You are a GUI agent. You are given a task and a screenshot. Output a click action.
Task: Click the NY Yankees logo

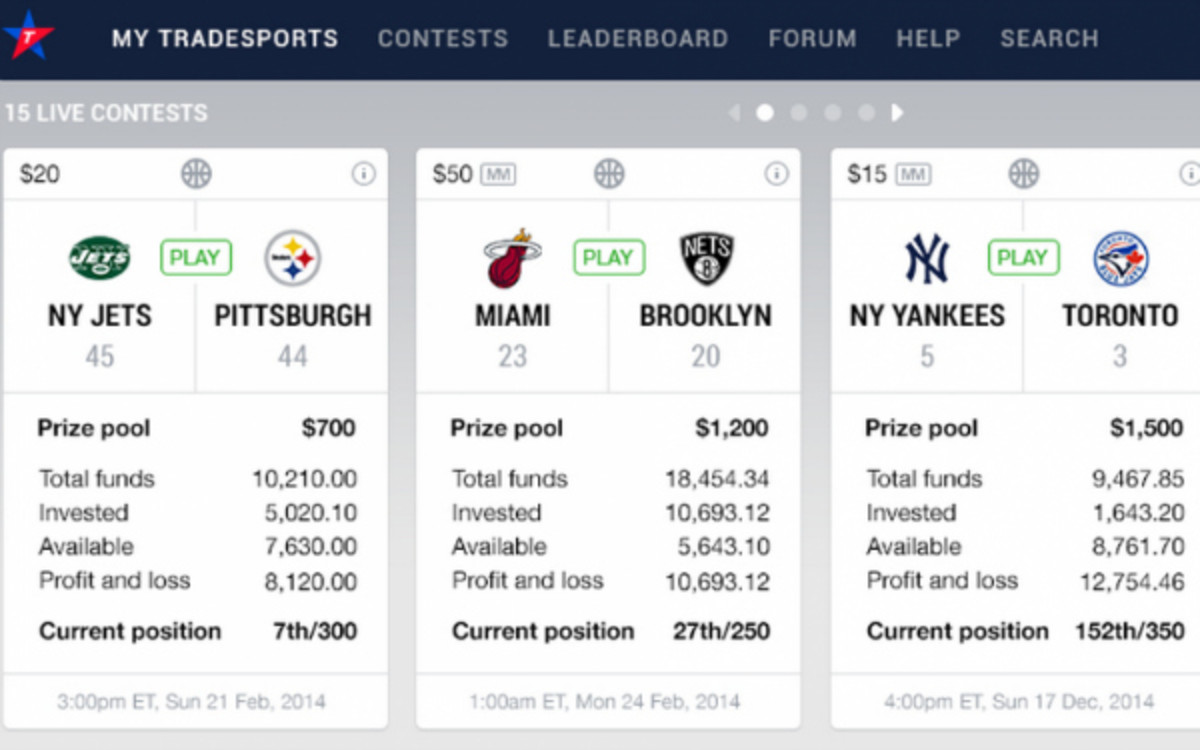(926, 256)
